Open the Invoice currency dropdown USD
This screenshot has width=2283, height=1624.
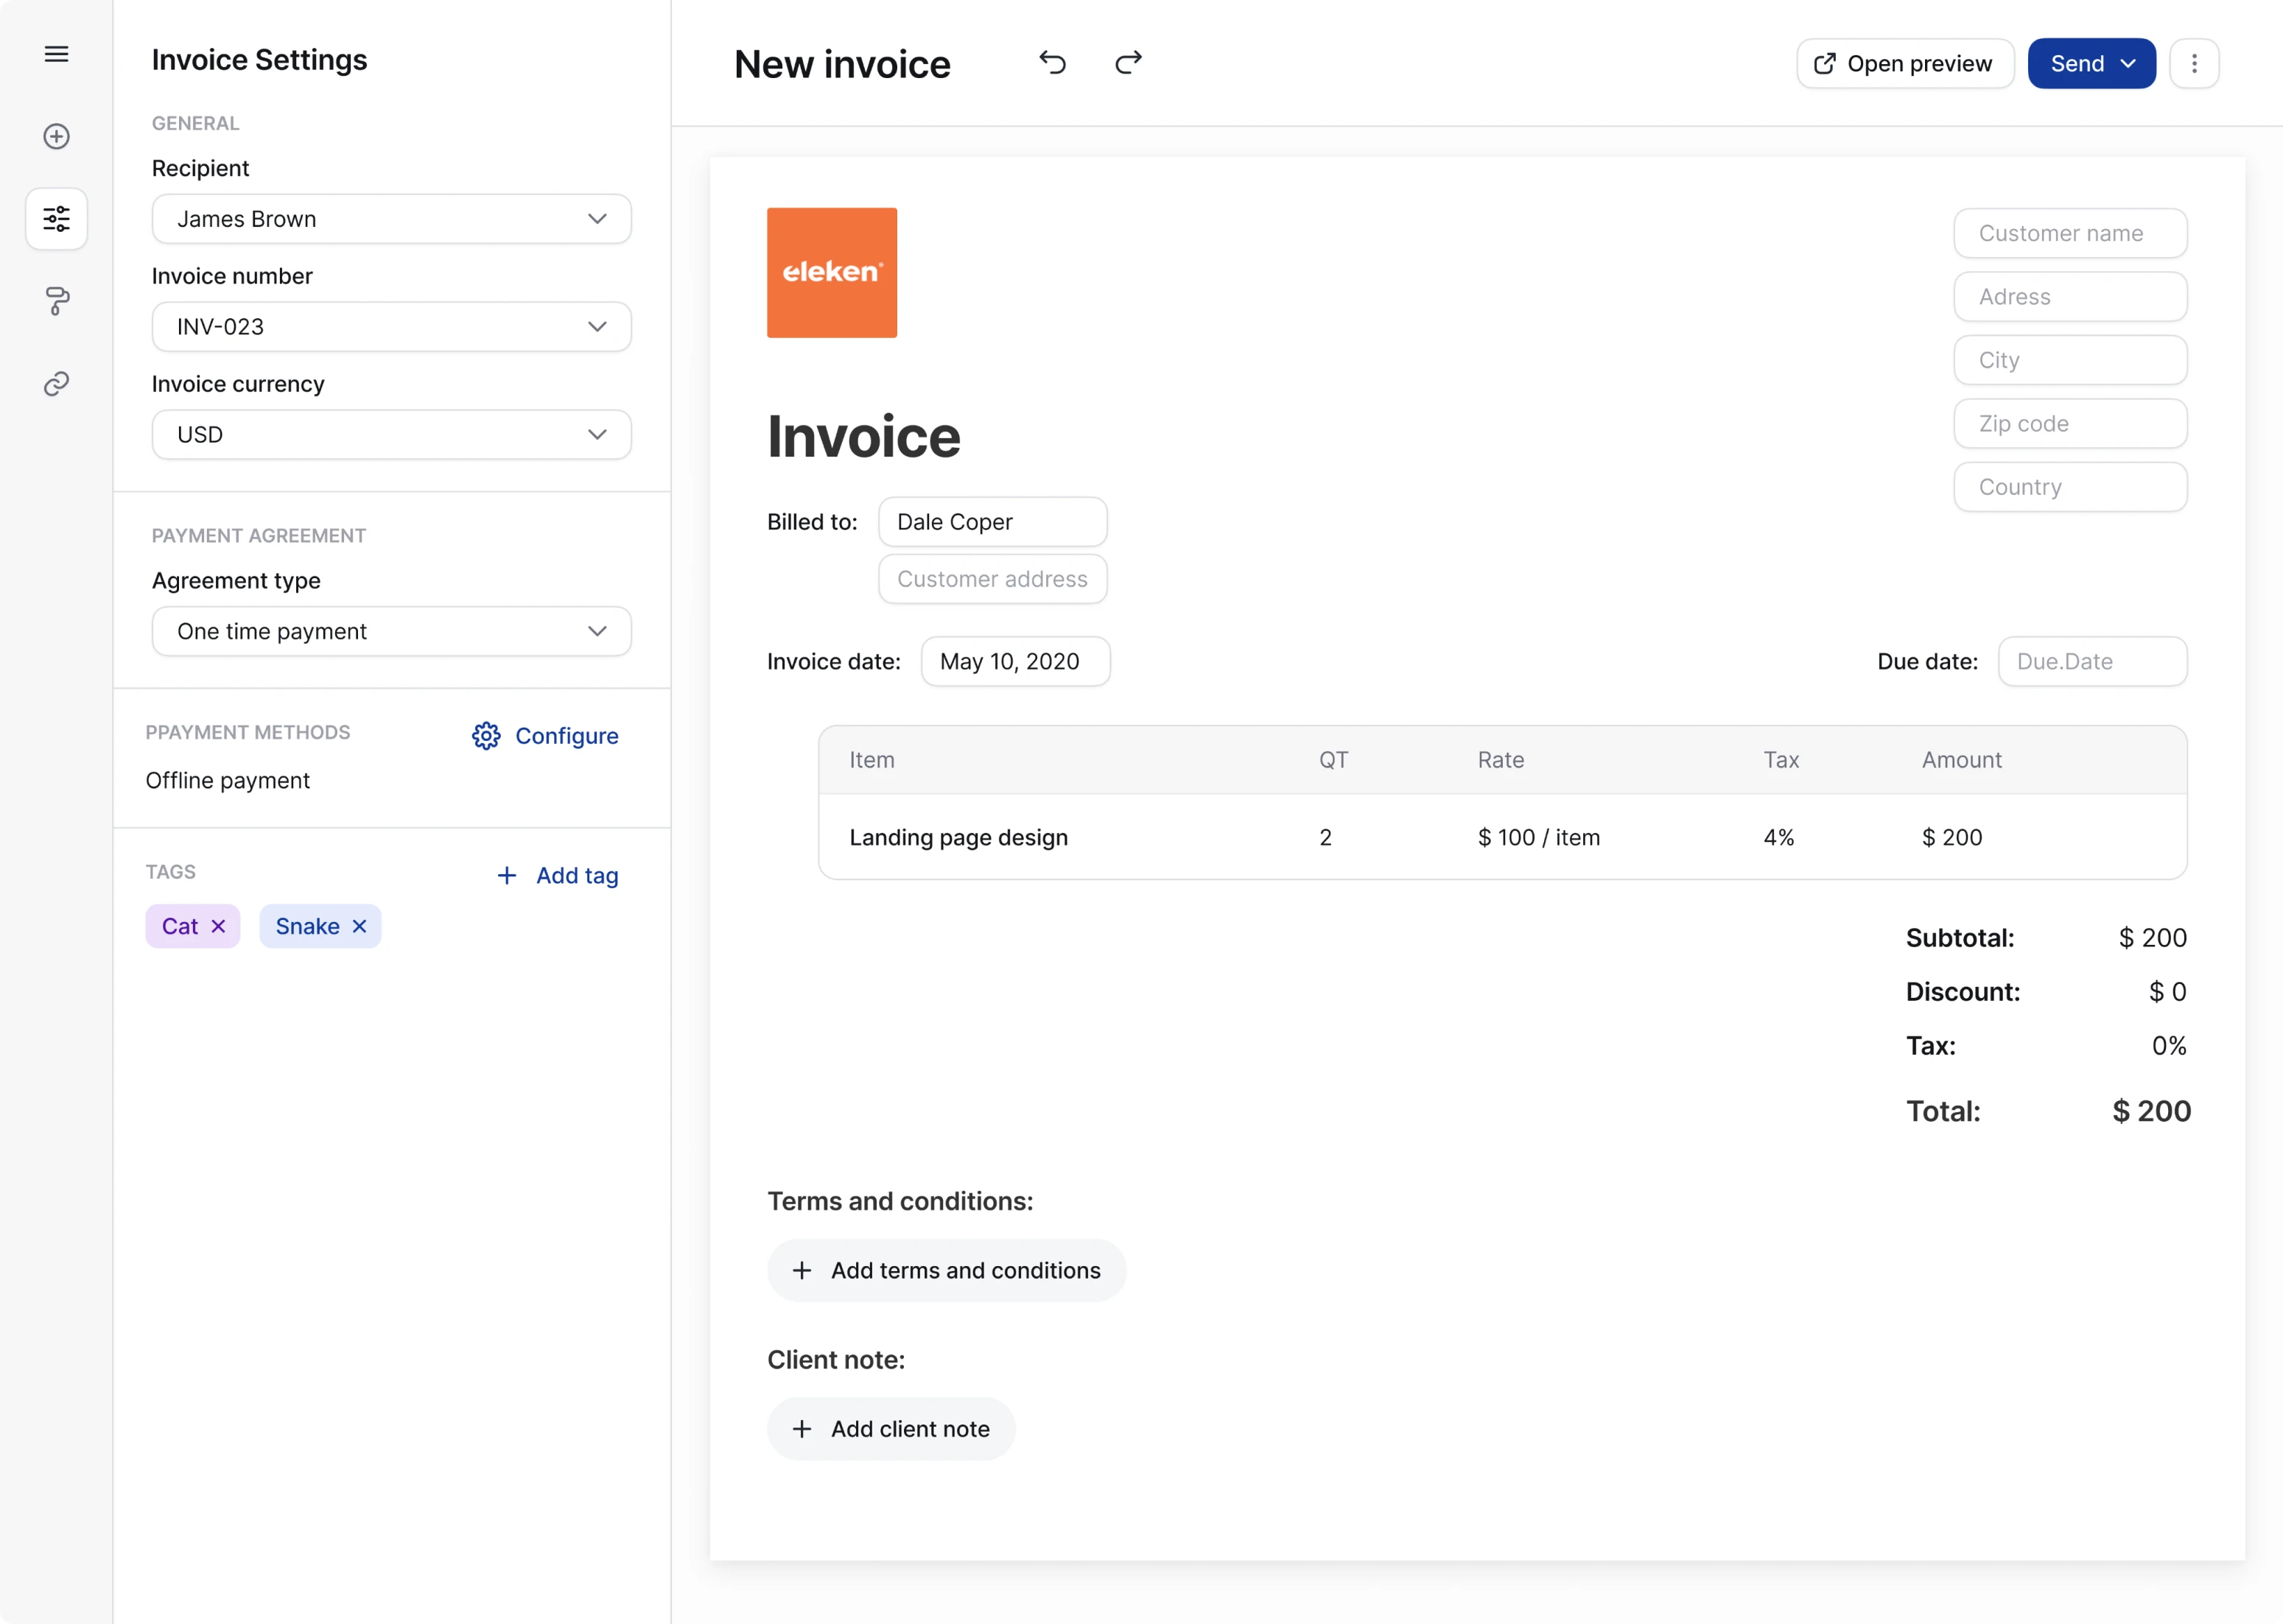[391, 434]
